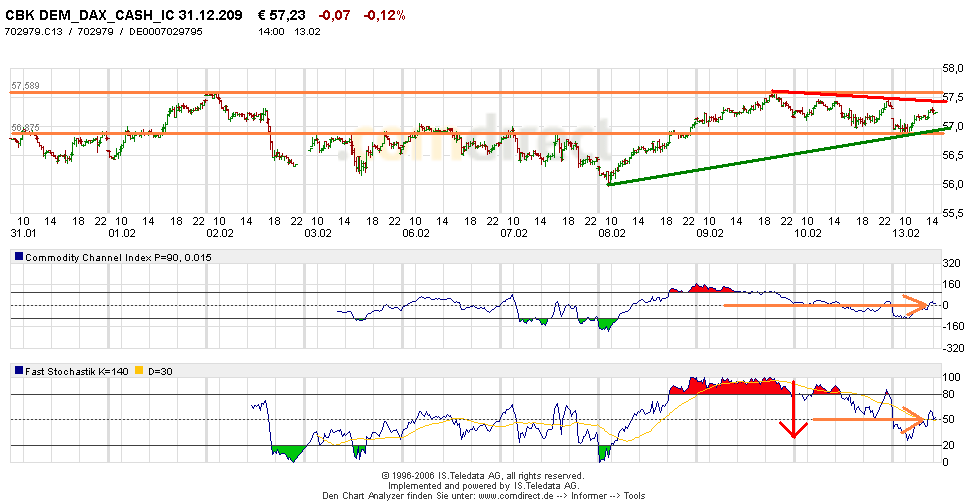The width and height of the screenshot is (968, 501).
Task: Click the 06.02 date label
Action: point(415,233)
